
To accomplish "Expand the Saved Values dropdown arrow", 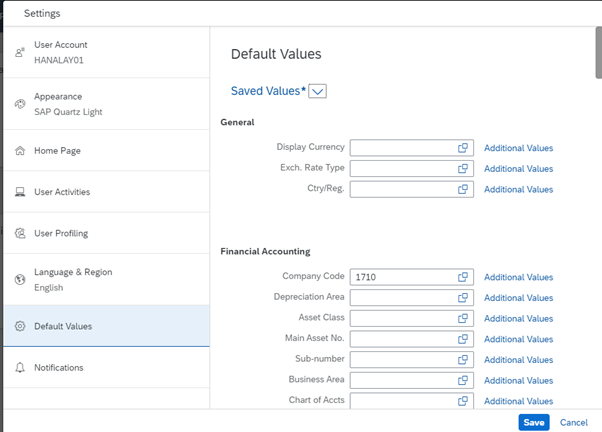I will click(x=317, y=91).
